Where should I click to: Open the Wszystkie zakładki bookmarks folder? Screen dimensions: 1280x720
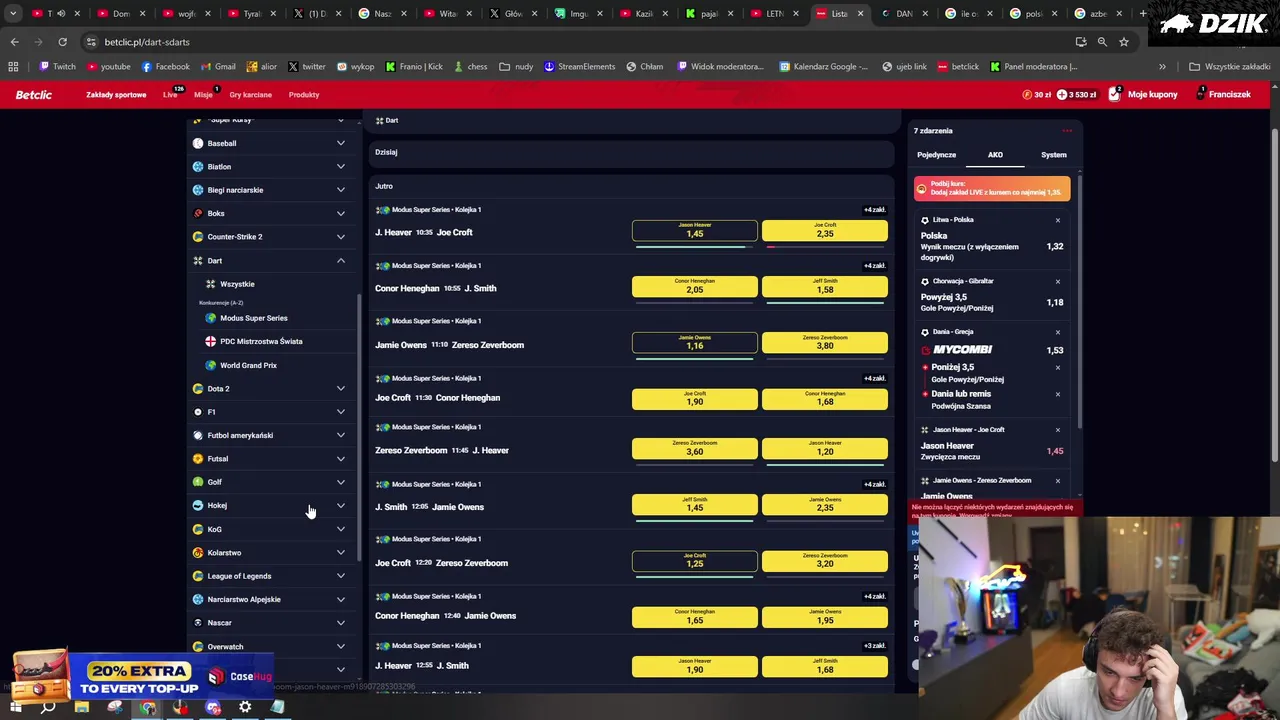[1229, 67]
